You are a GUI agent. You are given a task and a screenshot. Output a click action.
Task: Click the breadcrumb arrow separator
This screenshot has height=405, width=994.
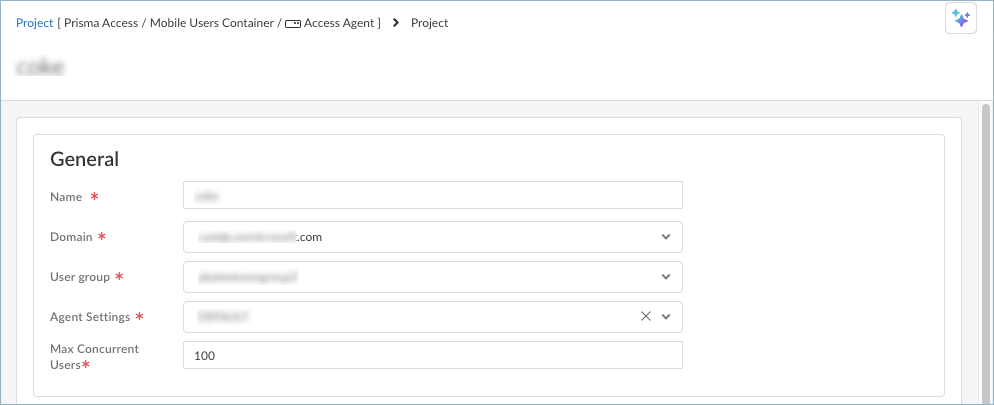[396, 23]
